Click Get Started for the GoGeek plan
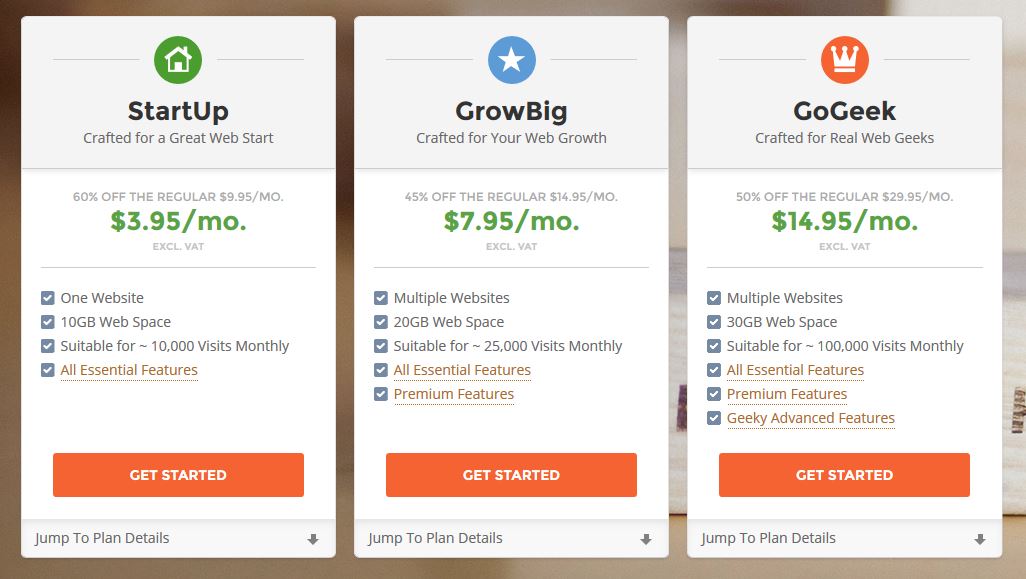The height and width of the screenshot is (579, 1026). click(844, 475)
